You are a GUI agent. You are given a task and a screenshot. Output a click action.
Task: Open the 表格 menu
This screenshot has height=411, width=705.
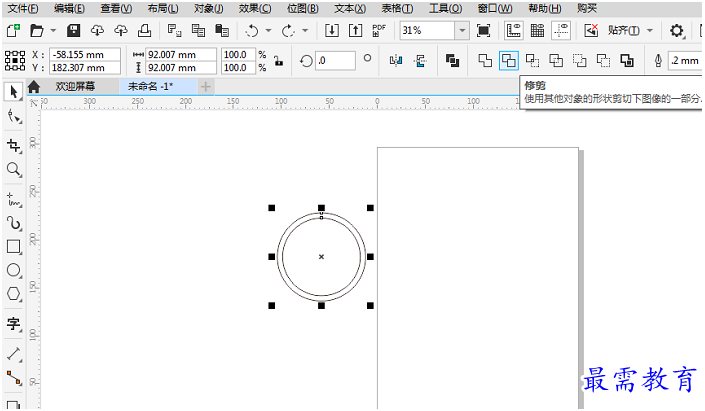pyautogui.click(x=397, y=9)
